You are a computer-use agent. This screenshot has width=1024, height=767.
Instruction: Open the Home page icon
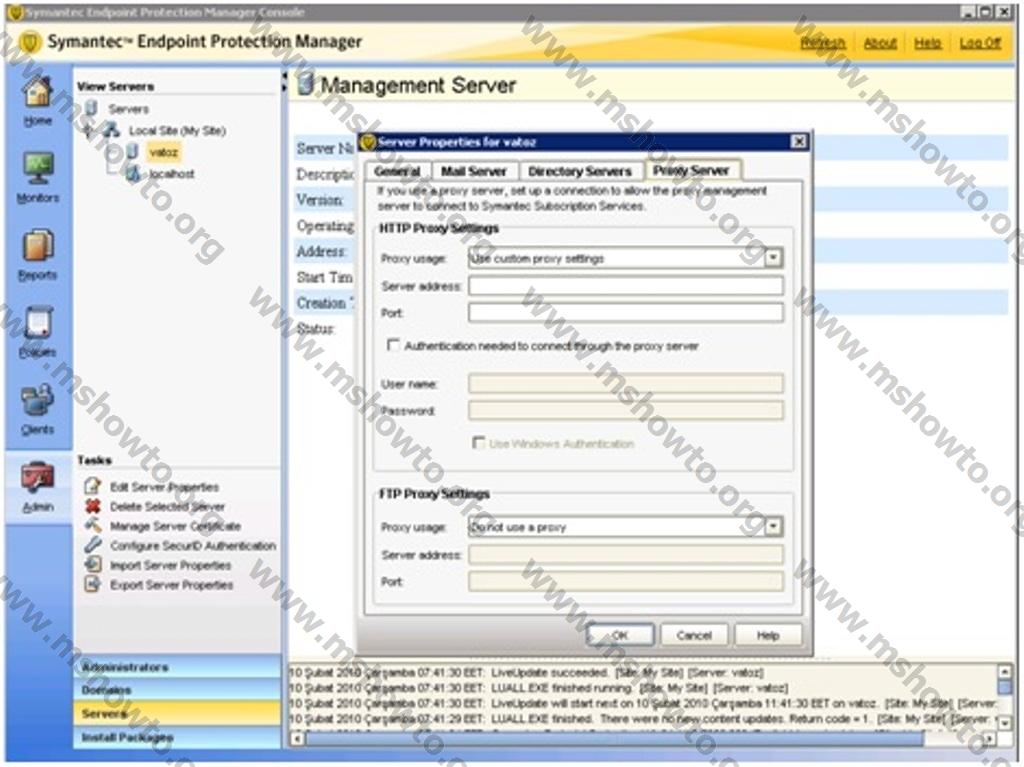point(37,100)
